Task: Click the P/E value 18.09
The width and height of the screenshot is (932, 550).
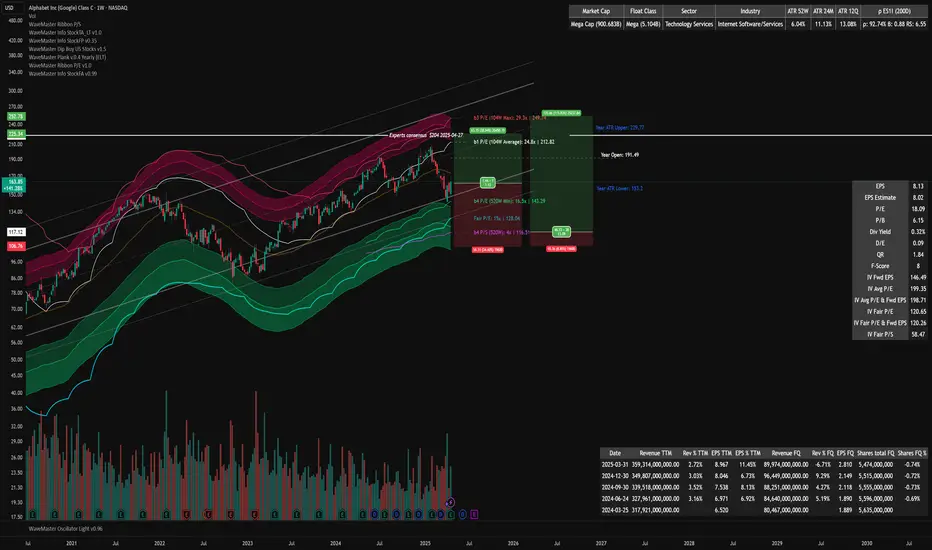Action: (918, 209)
